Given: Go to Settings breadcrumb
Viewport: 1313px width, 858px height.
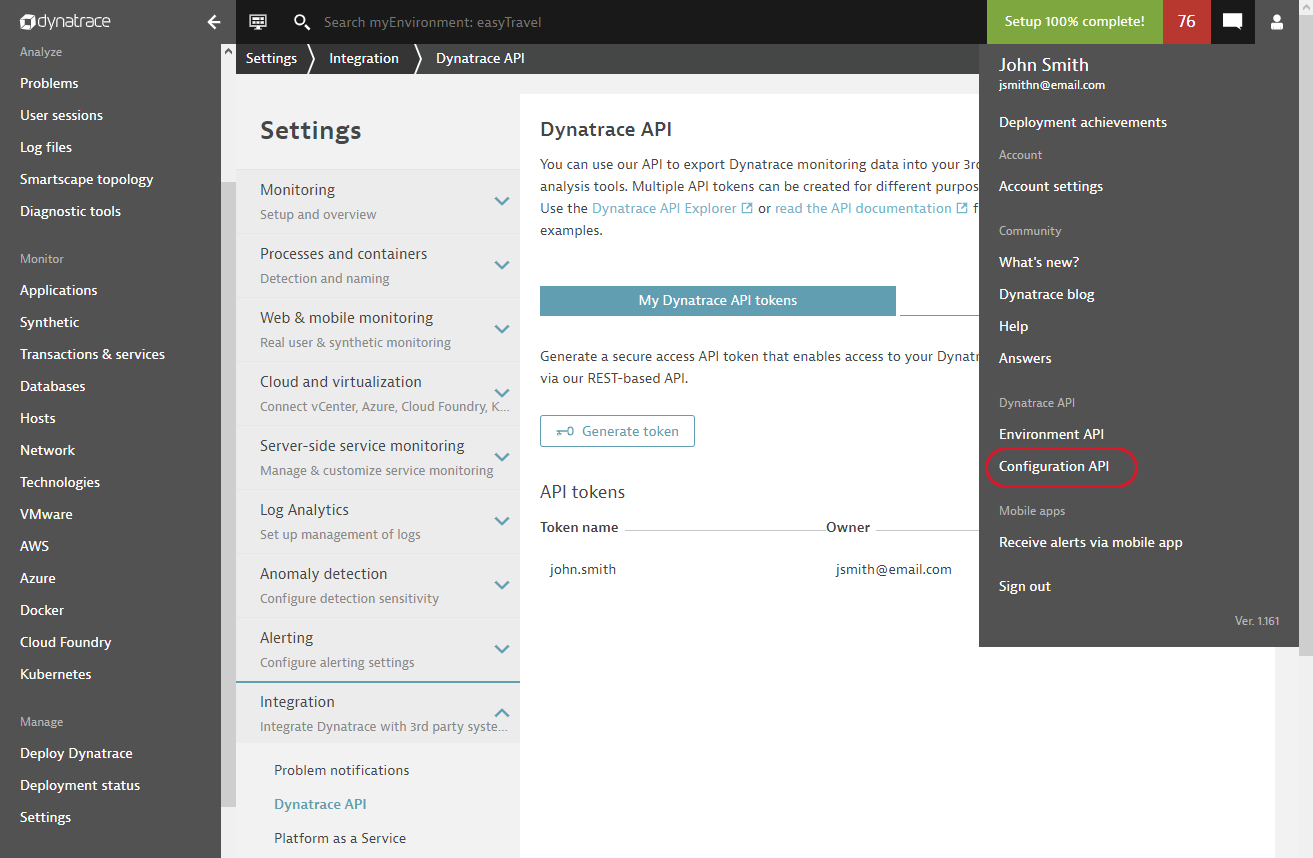Looking at the screenshot, I should 271,58.
